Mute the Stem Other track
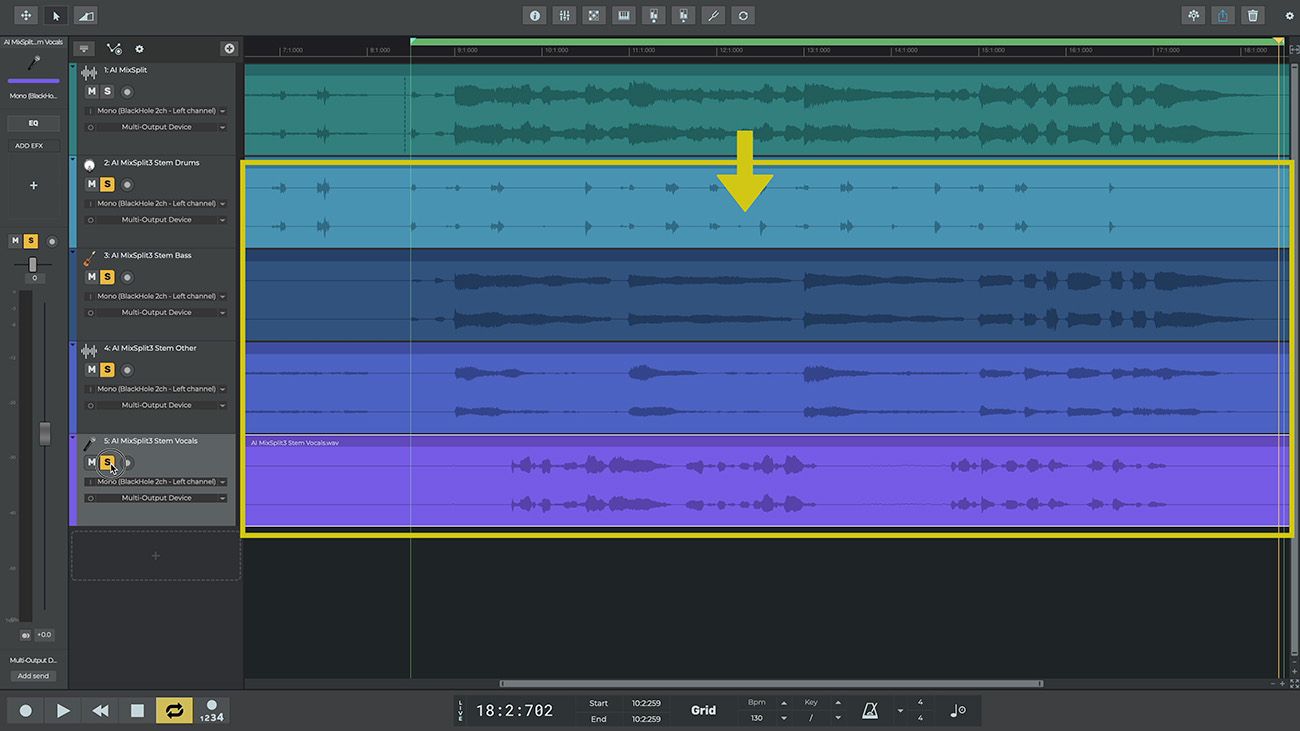The width and height of the screenshot is (1300, 731). click(x=92, y=370)
